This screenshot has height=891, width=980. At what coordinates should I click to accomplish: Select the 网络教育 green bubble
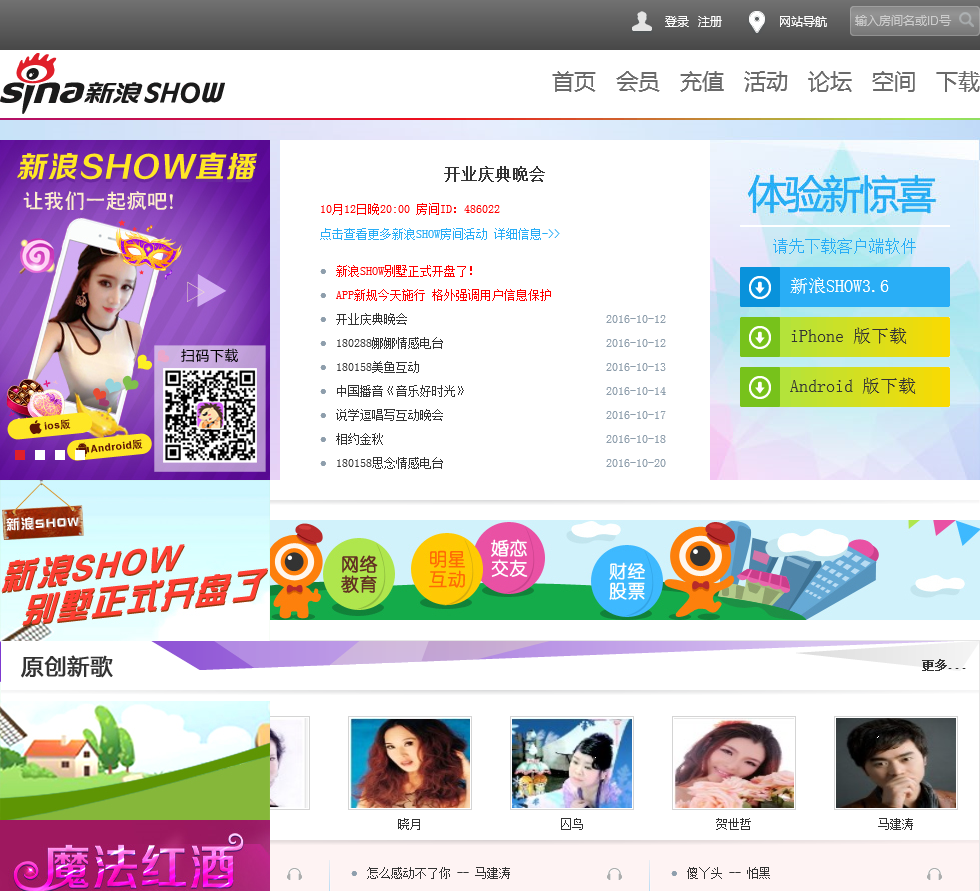pyautogui.click(x=359, y=574)
